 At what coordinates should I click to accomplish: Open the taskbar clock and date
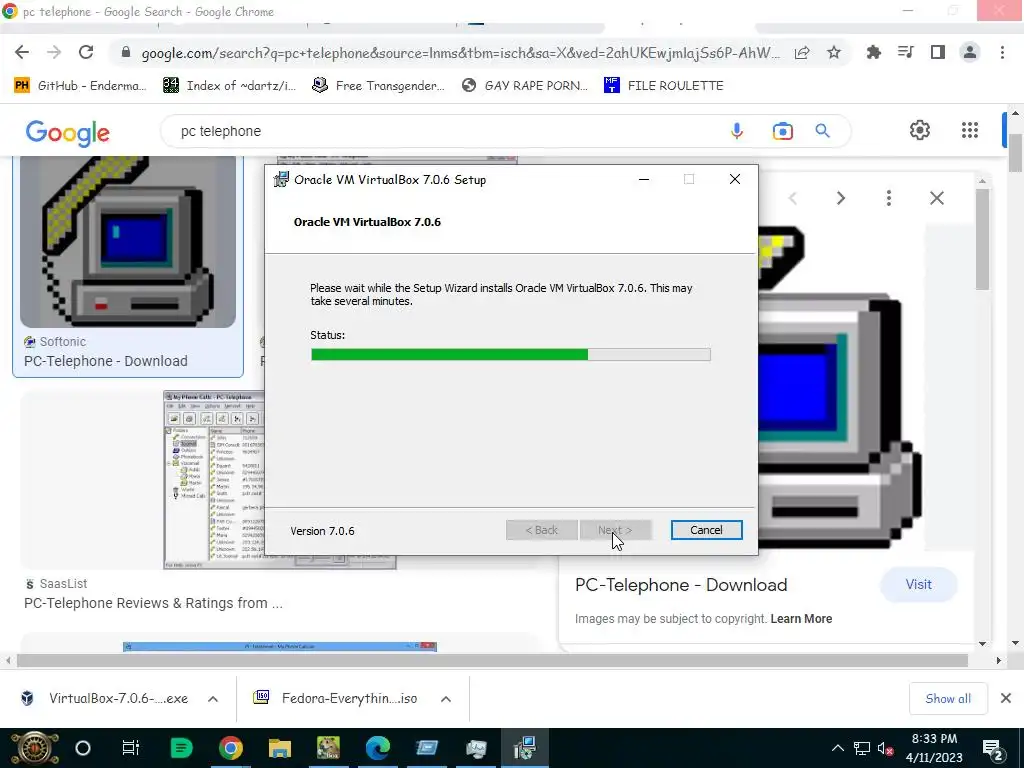click(934, 748)
